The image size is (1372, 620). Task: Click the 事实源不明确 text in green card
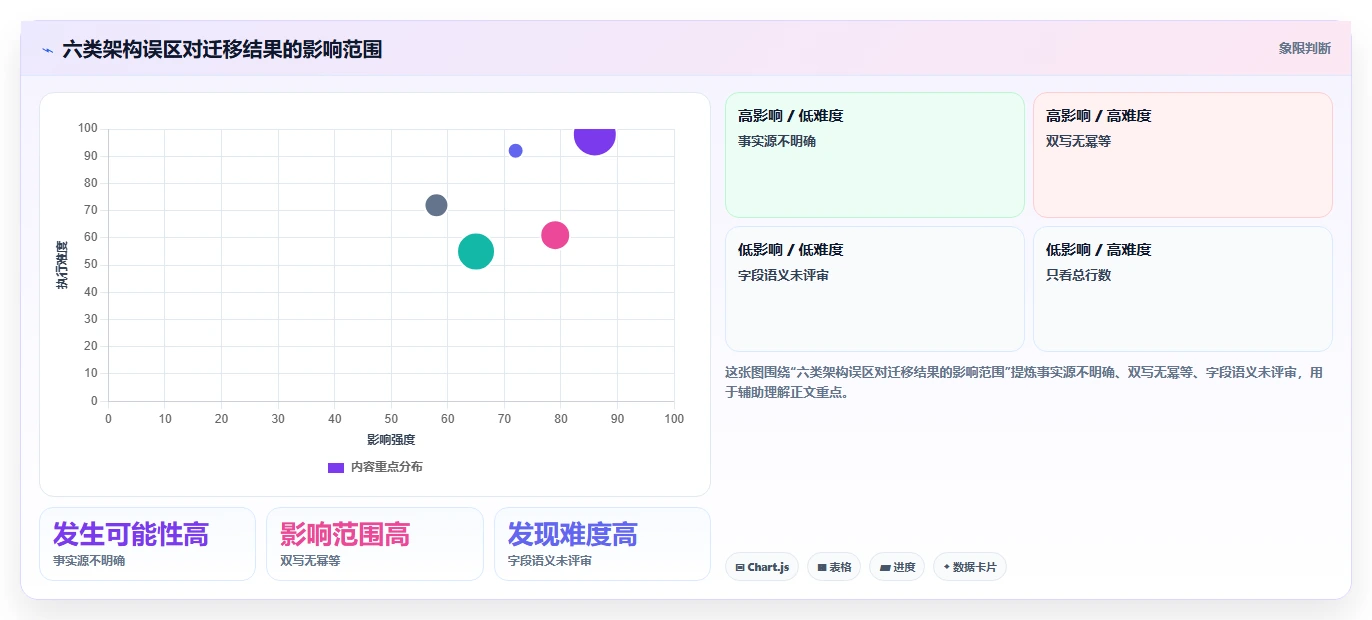point(777,142)
